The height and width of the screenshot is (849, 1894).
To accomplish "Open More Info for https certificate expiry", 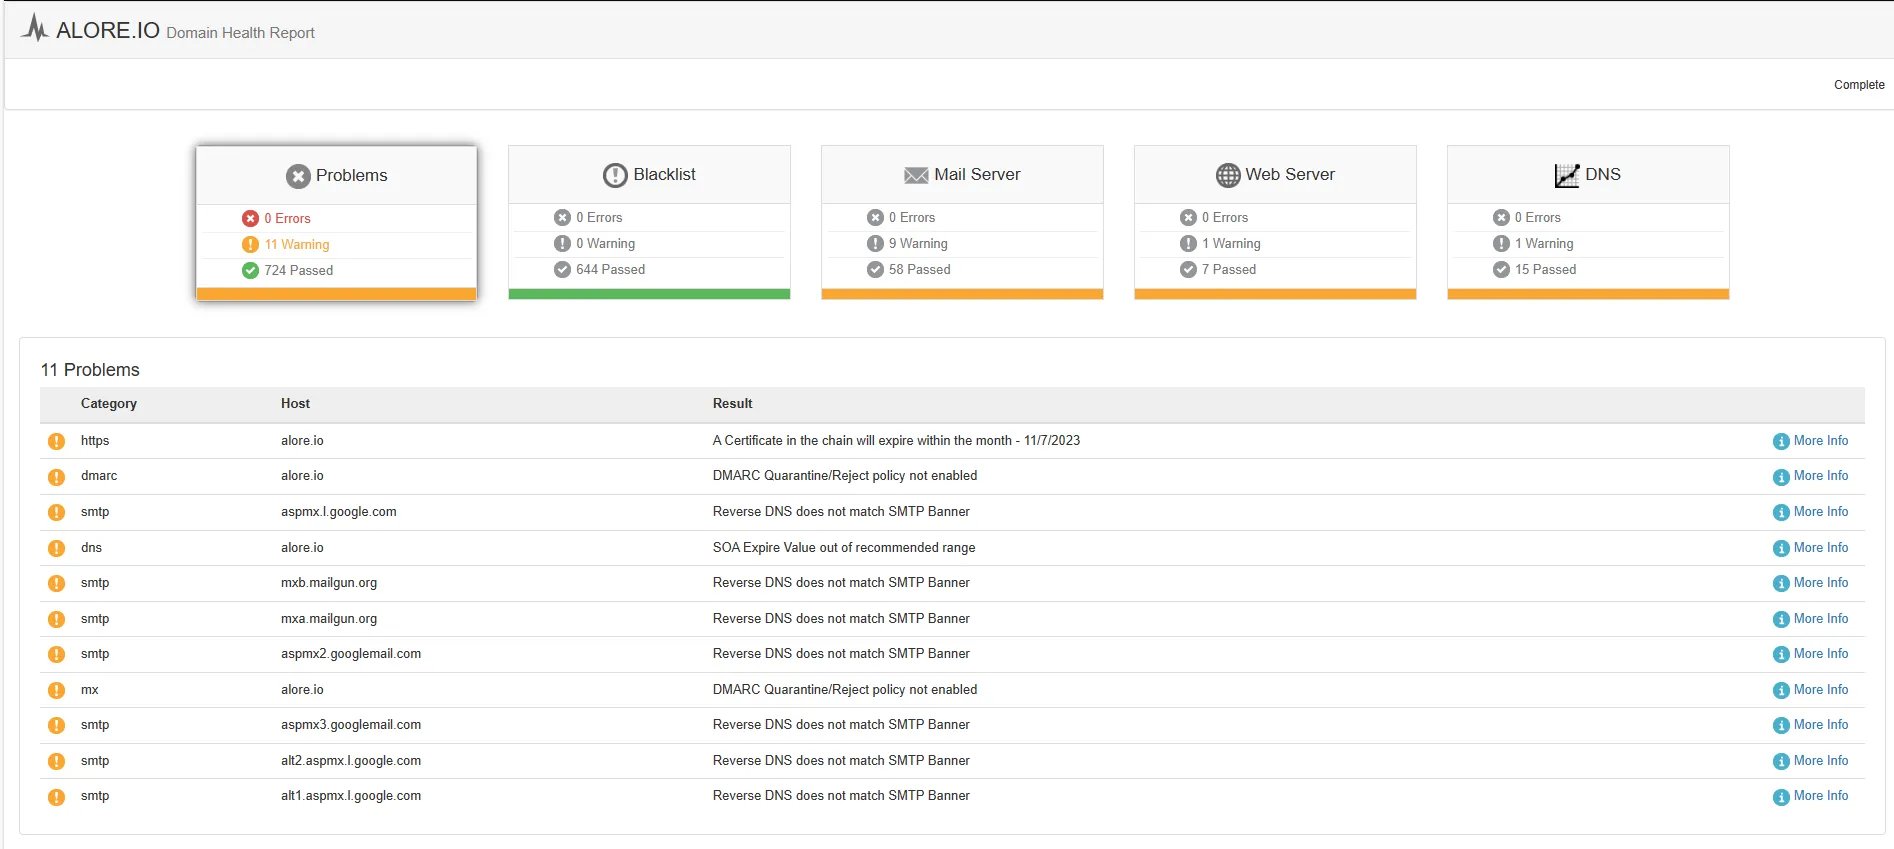I will [1811, 441].
